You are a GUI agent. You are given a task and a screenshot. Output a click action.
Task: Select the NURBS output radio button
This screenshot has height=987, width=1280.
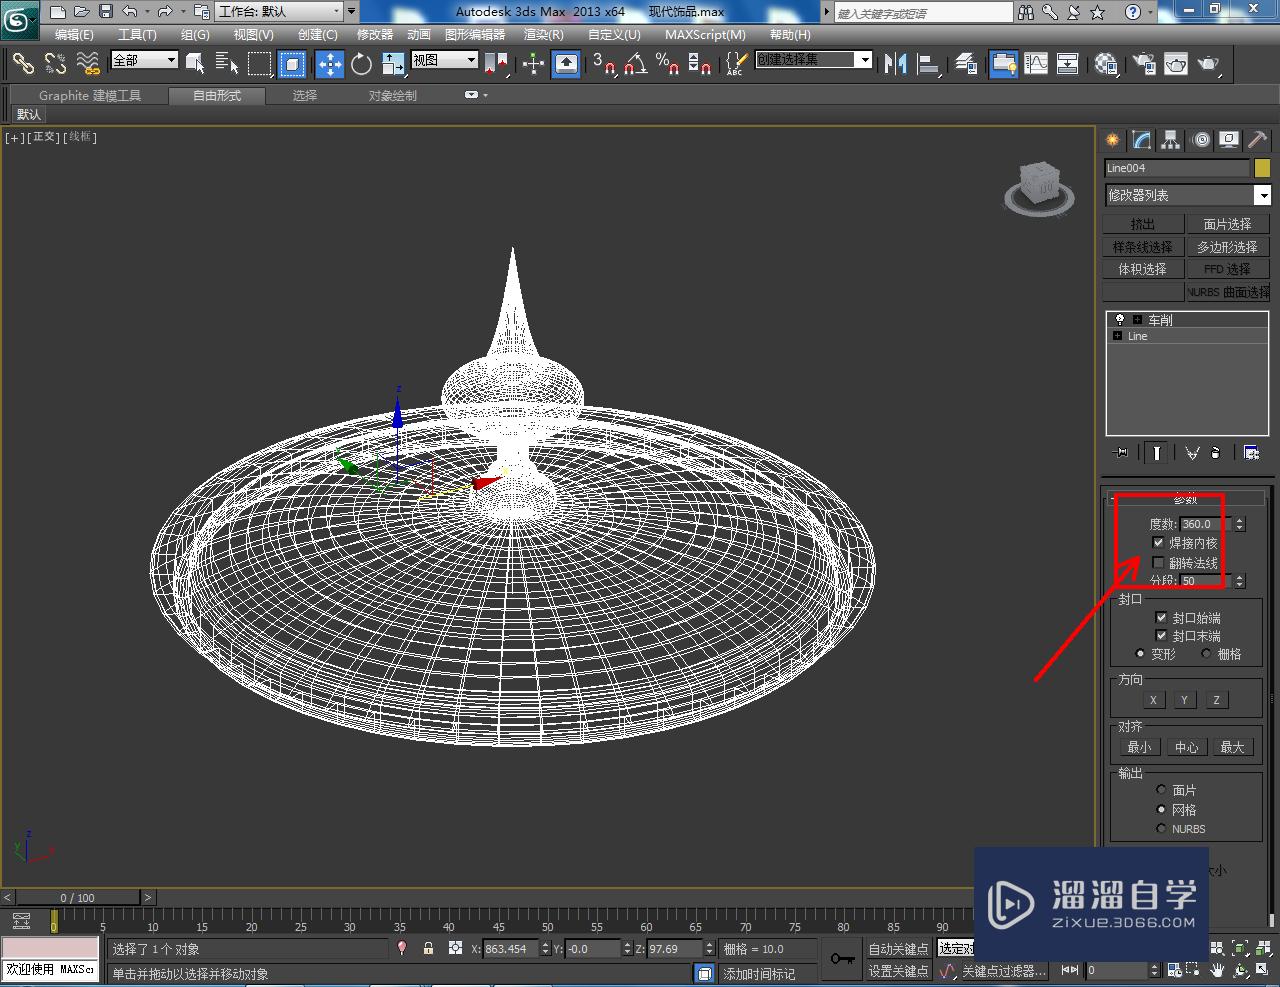coord(1161,829)
